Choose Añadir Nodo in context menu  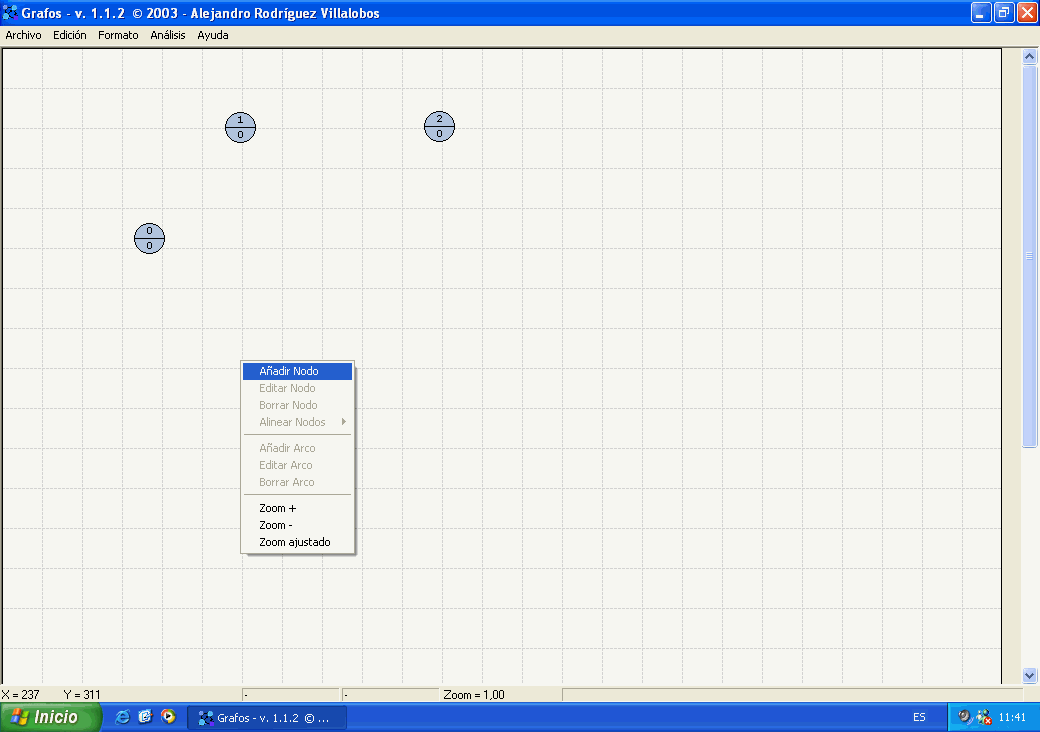pyautogui.click(x=289, y=371)
